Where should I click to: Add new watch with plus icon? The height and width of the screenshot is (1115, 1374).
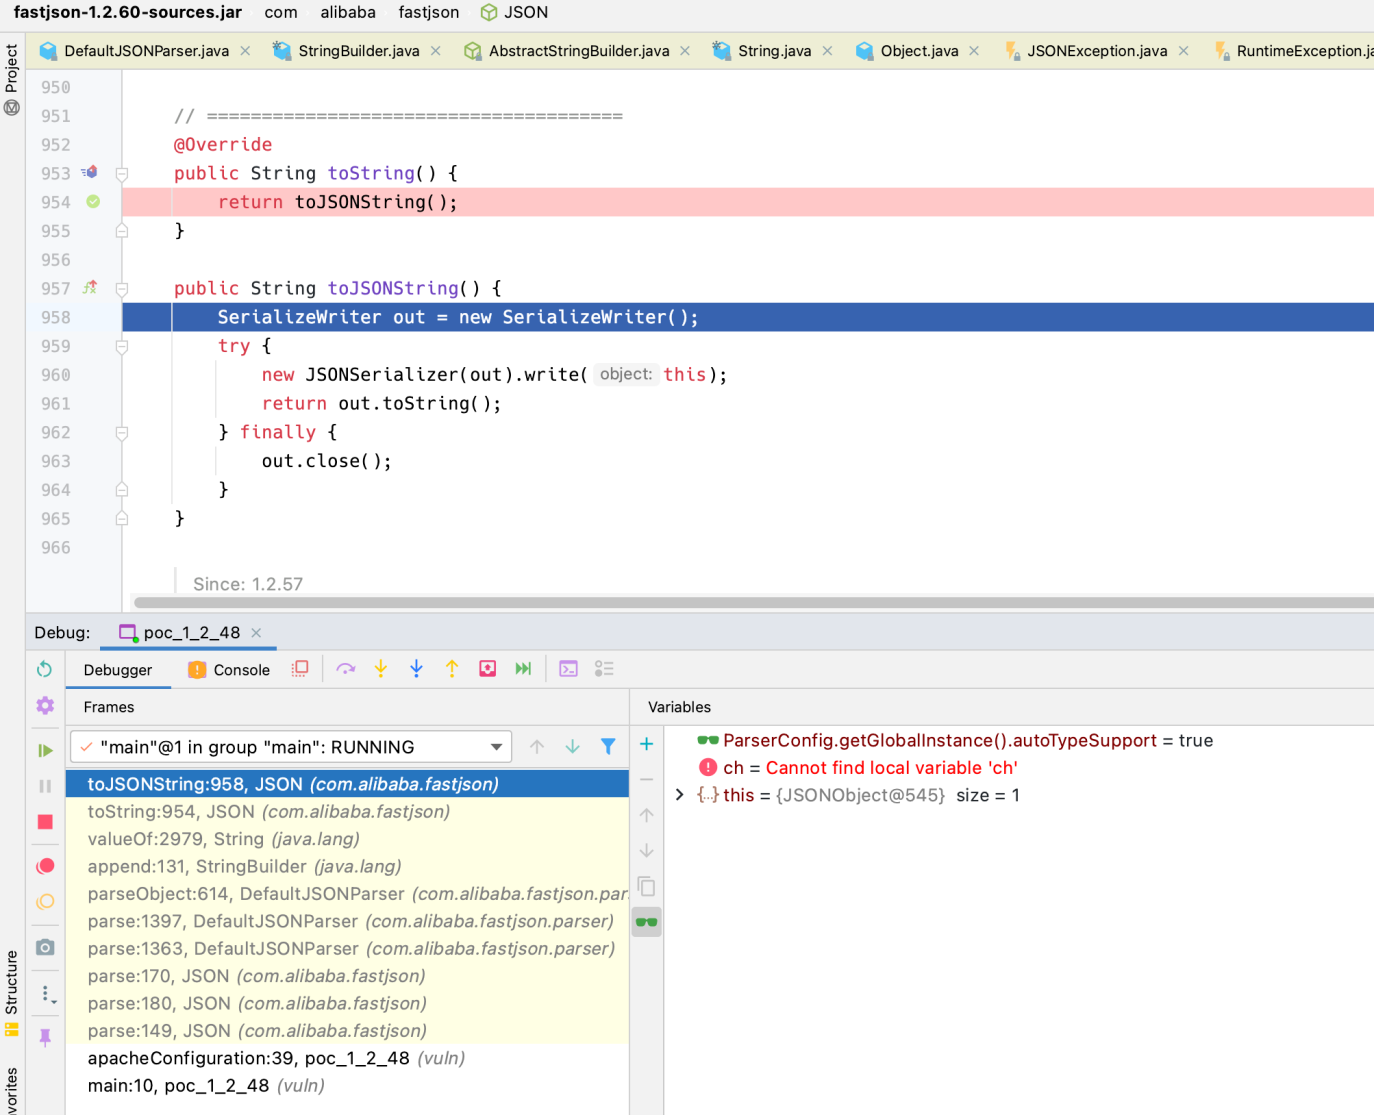click(x=647, y=744)
